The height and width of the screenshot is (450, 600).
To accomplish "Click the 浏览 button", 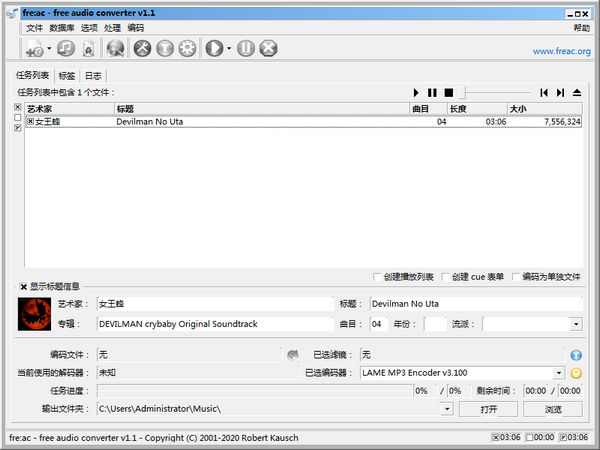I will tap(553, 409).
